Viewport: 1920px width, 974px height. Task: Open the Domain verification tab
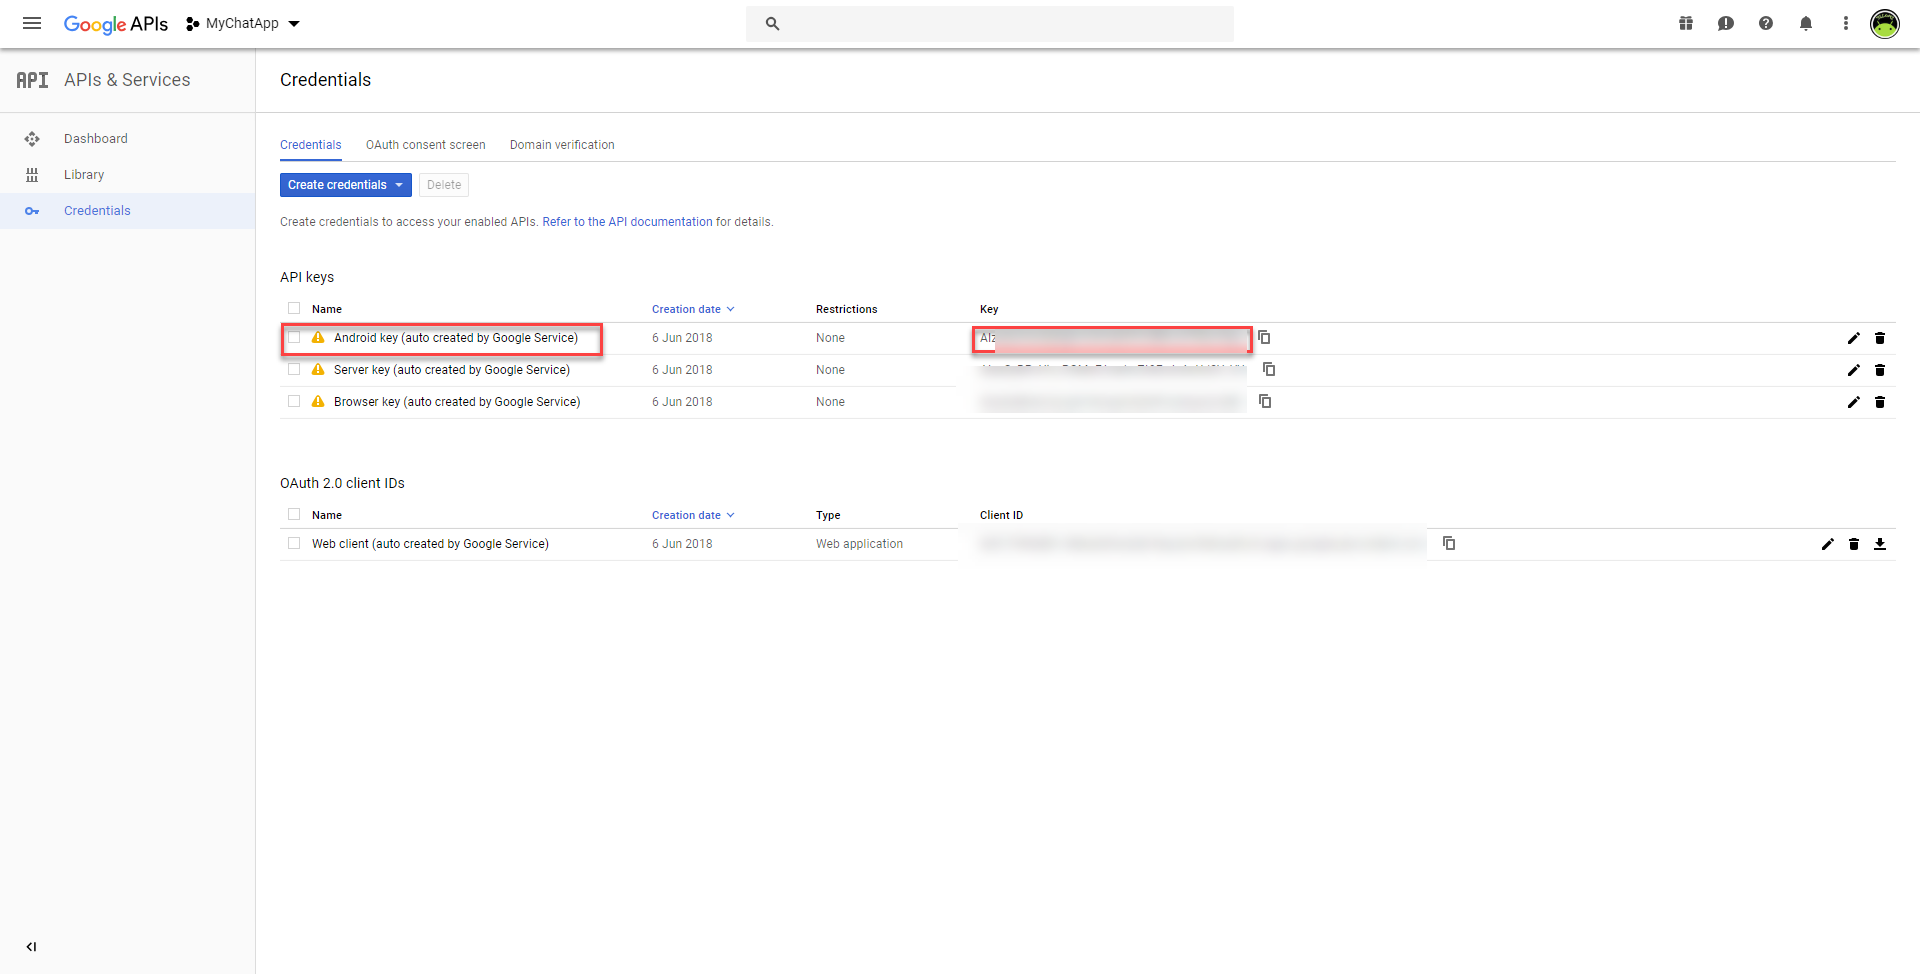point(562,145)
